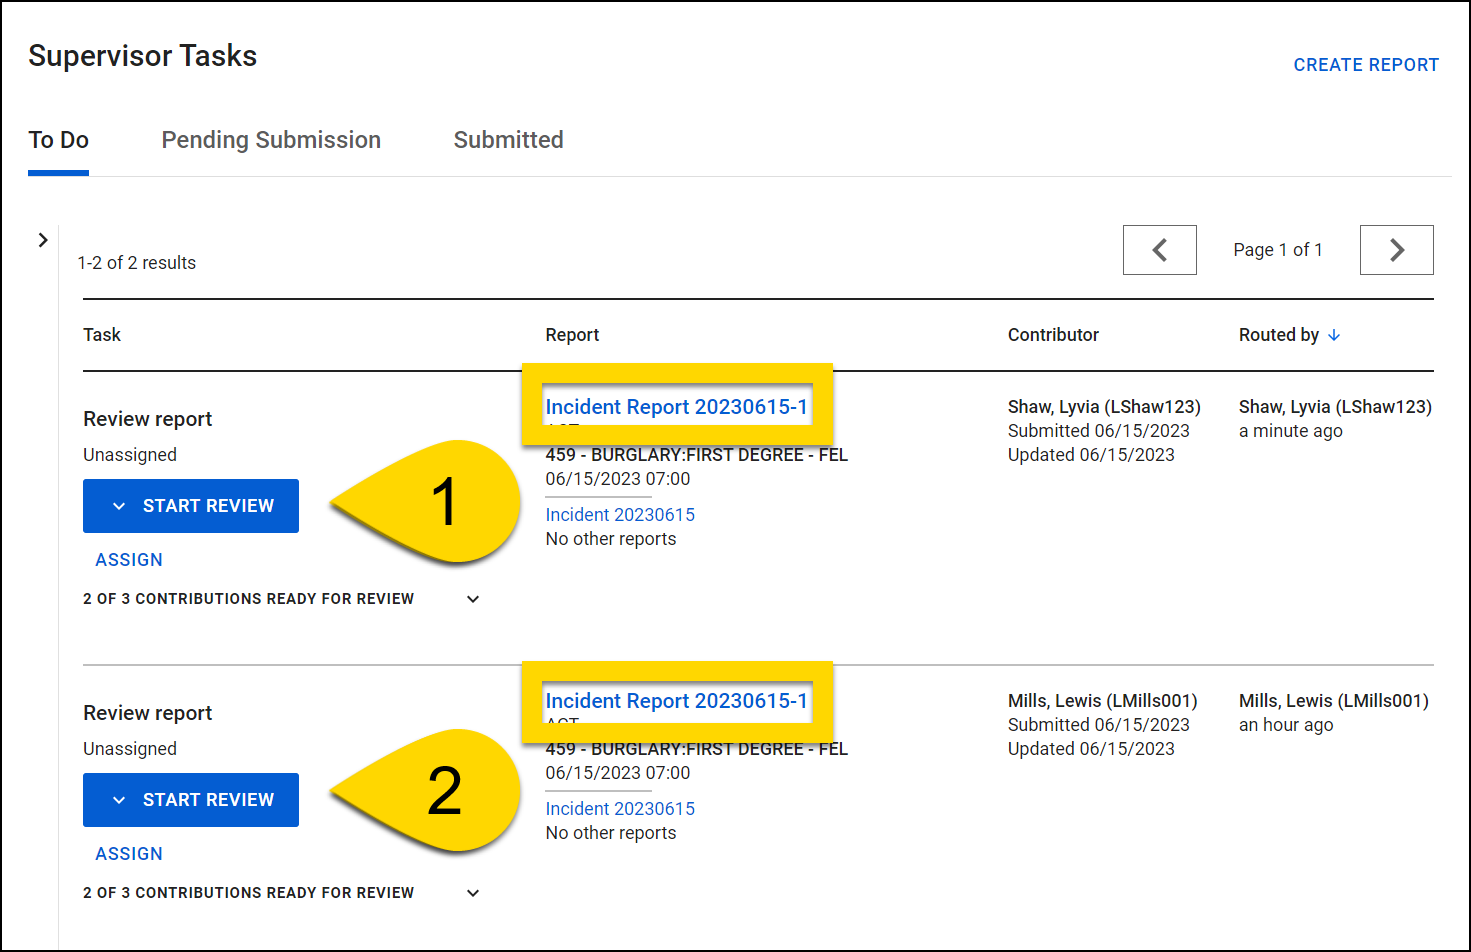Select the To Do tab

point(58,140)
